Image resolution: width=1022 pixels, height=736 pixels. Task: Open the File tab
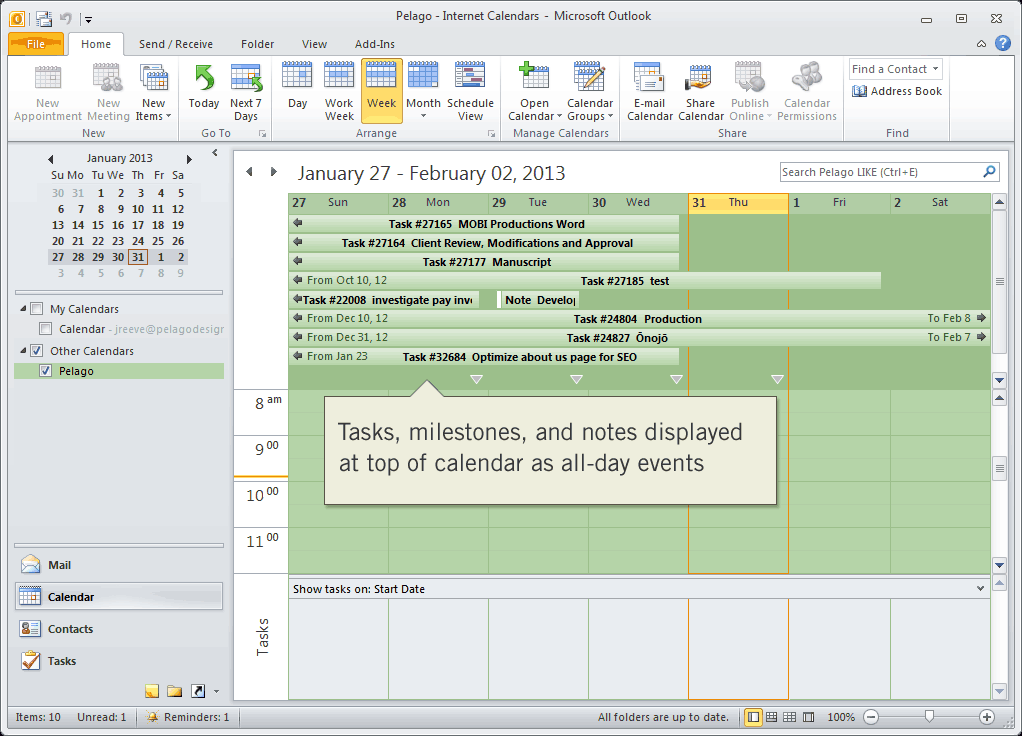point(36,44)
